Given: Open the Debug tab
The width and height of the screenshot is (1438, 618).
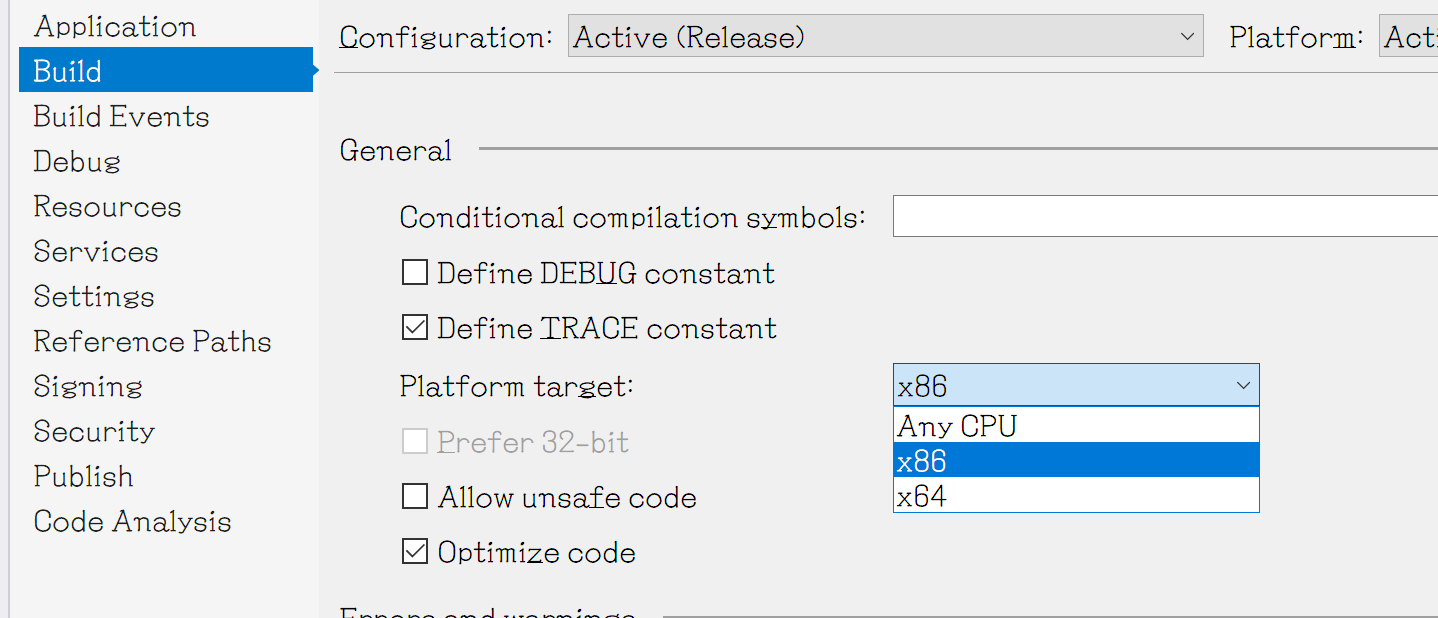Looking at the screenshot, I should tap(77, 162).
